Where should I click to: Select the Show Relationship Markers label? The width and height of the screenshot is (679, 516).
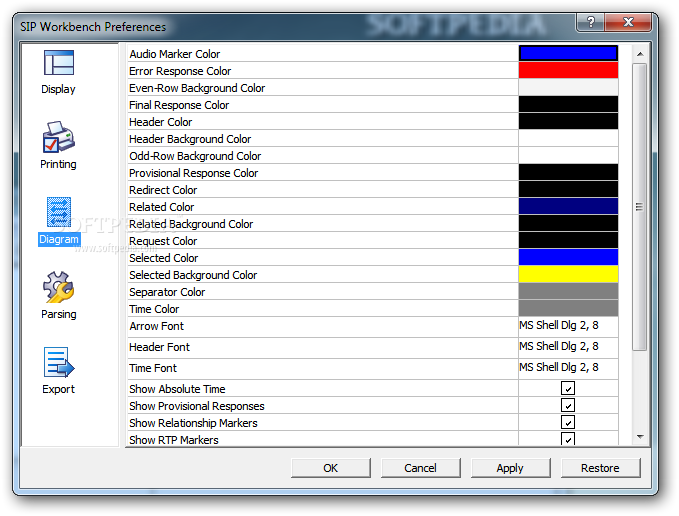tap(193, 423)
